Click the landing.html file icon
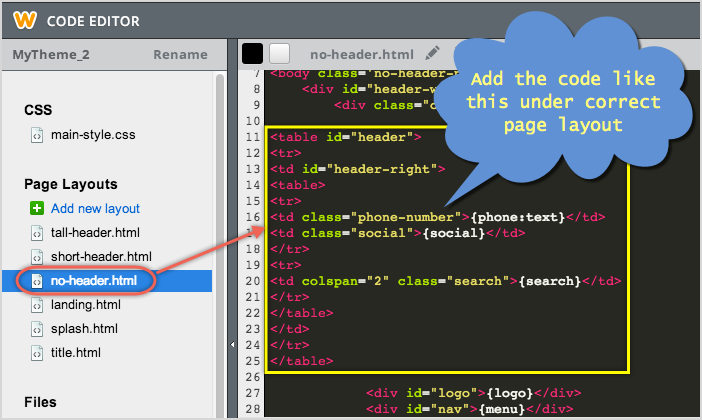The image size is (702, 420). (x=37, y=304)
